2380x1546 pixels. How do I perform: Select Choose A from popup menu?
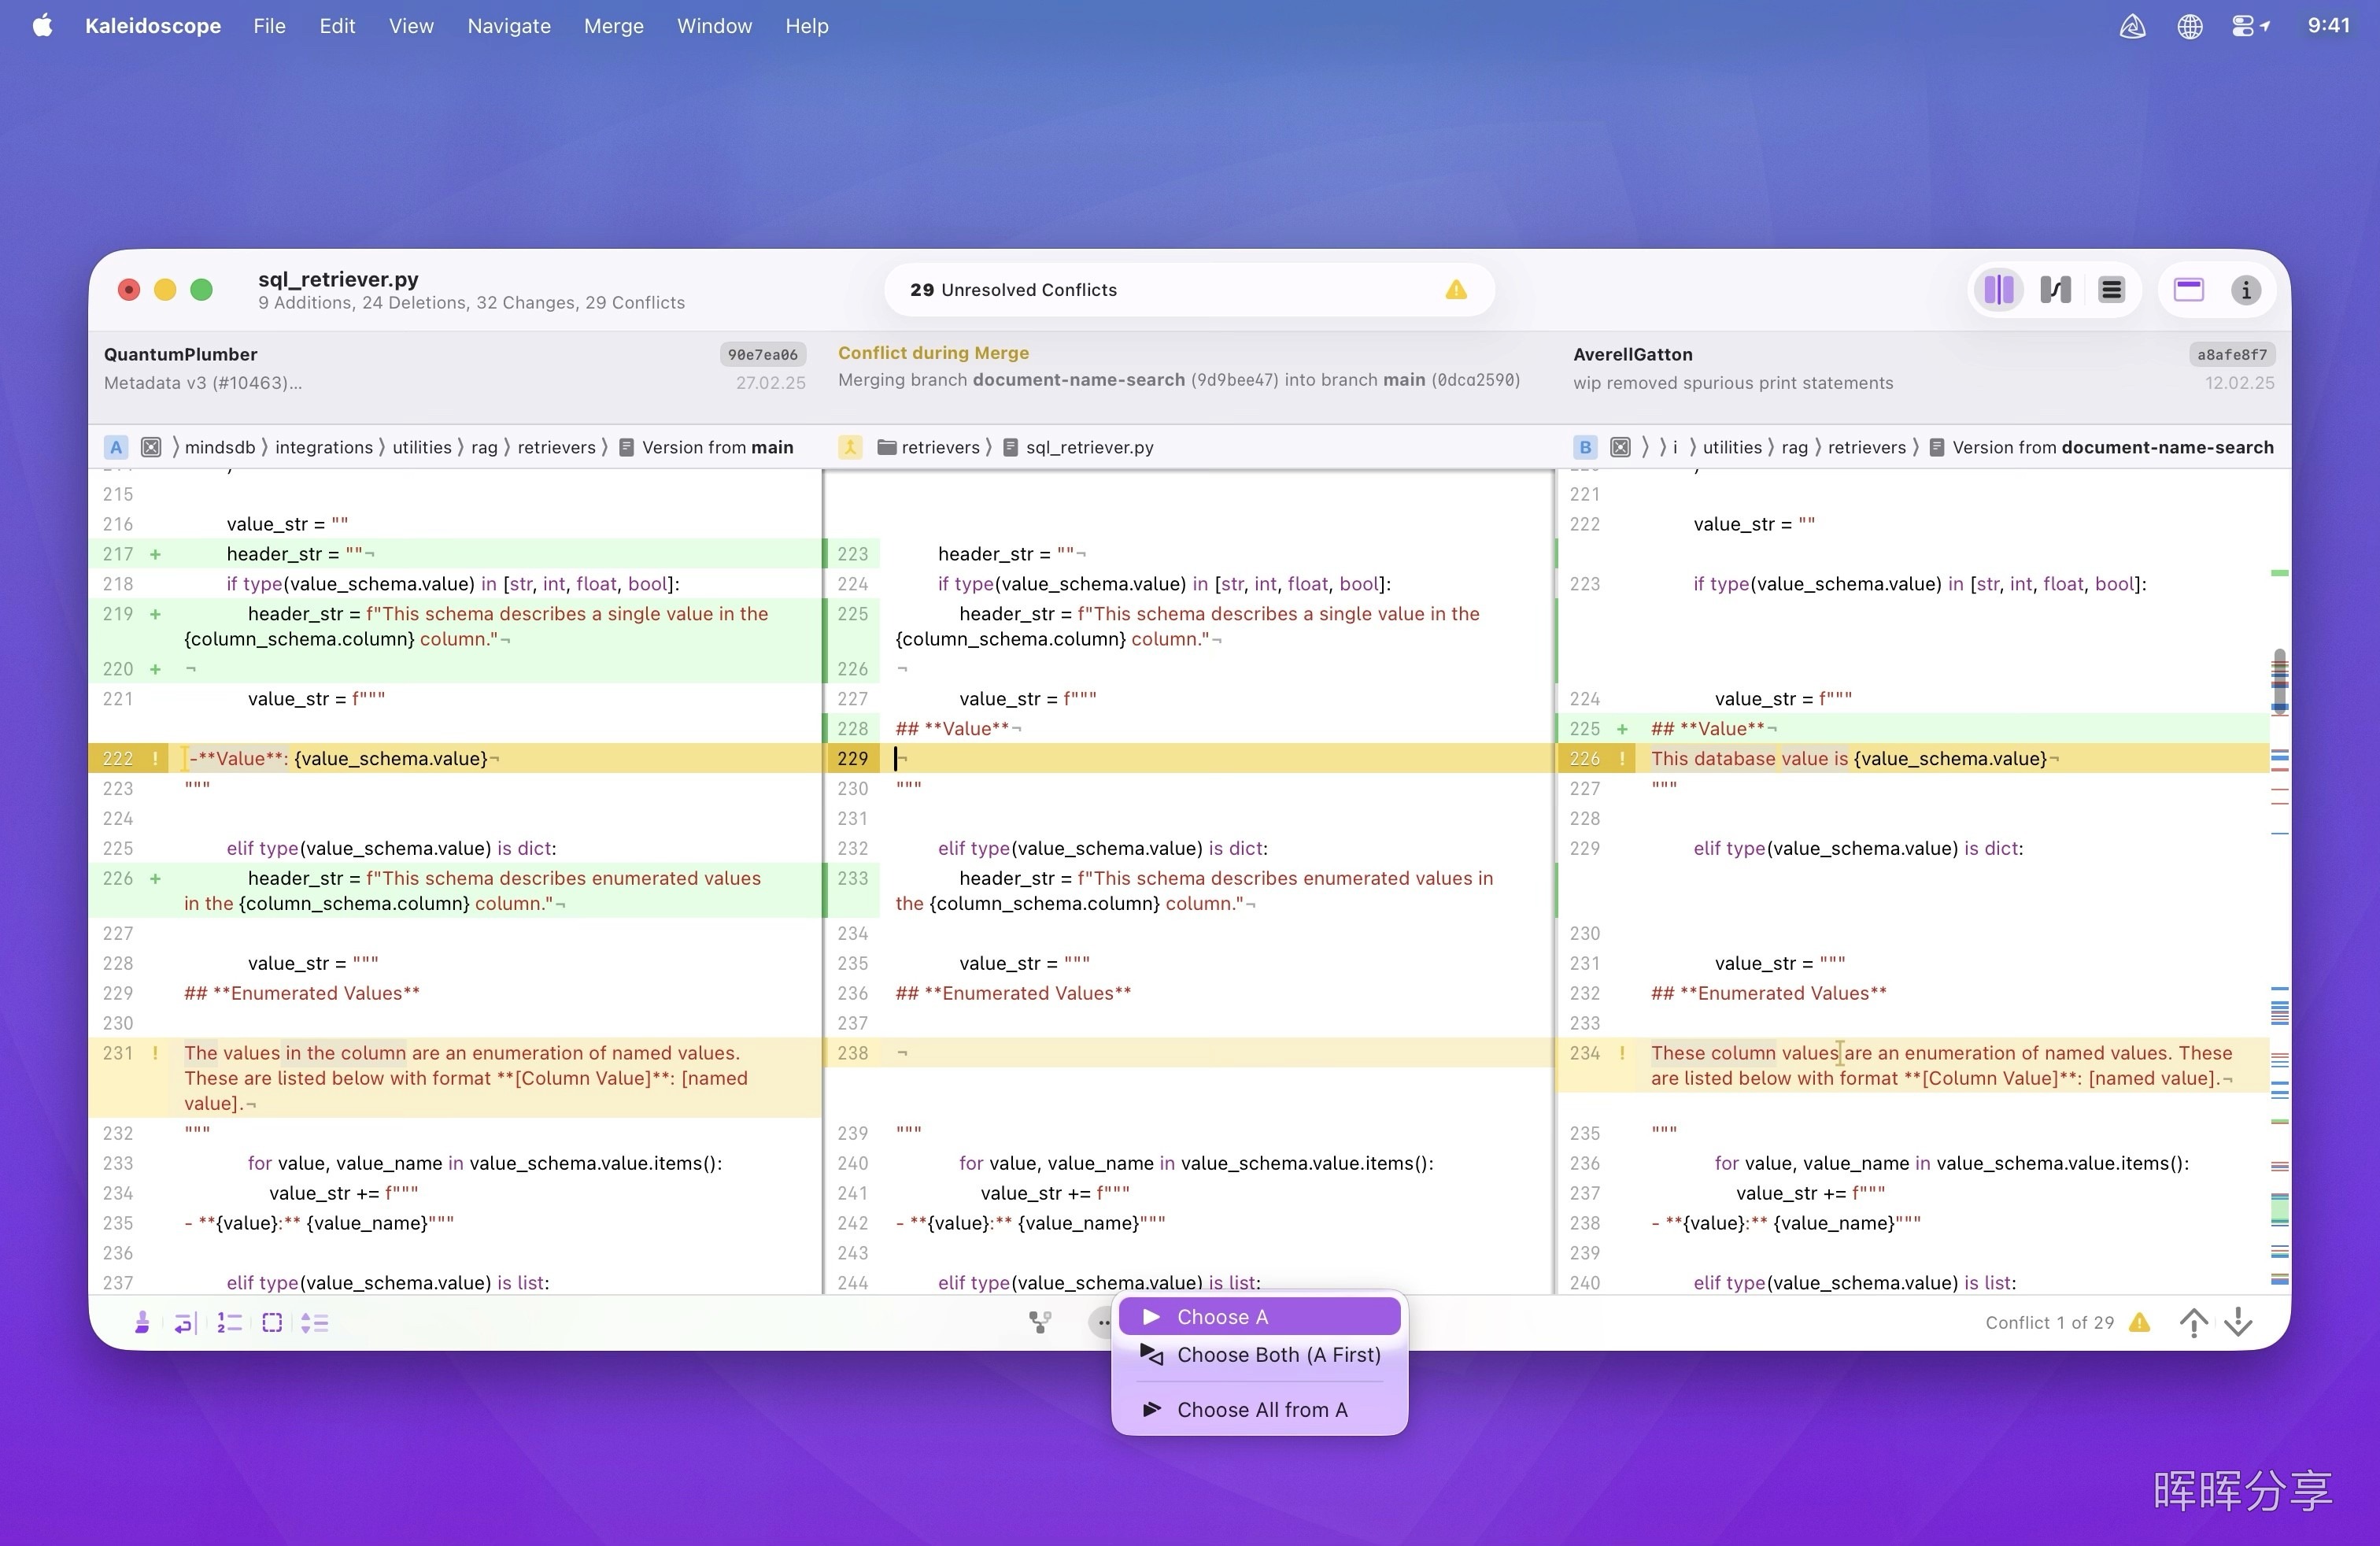tap(1259, 1317)
